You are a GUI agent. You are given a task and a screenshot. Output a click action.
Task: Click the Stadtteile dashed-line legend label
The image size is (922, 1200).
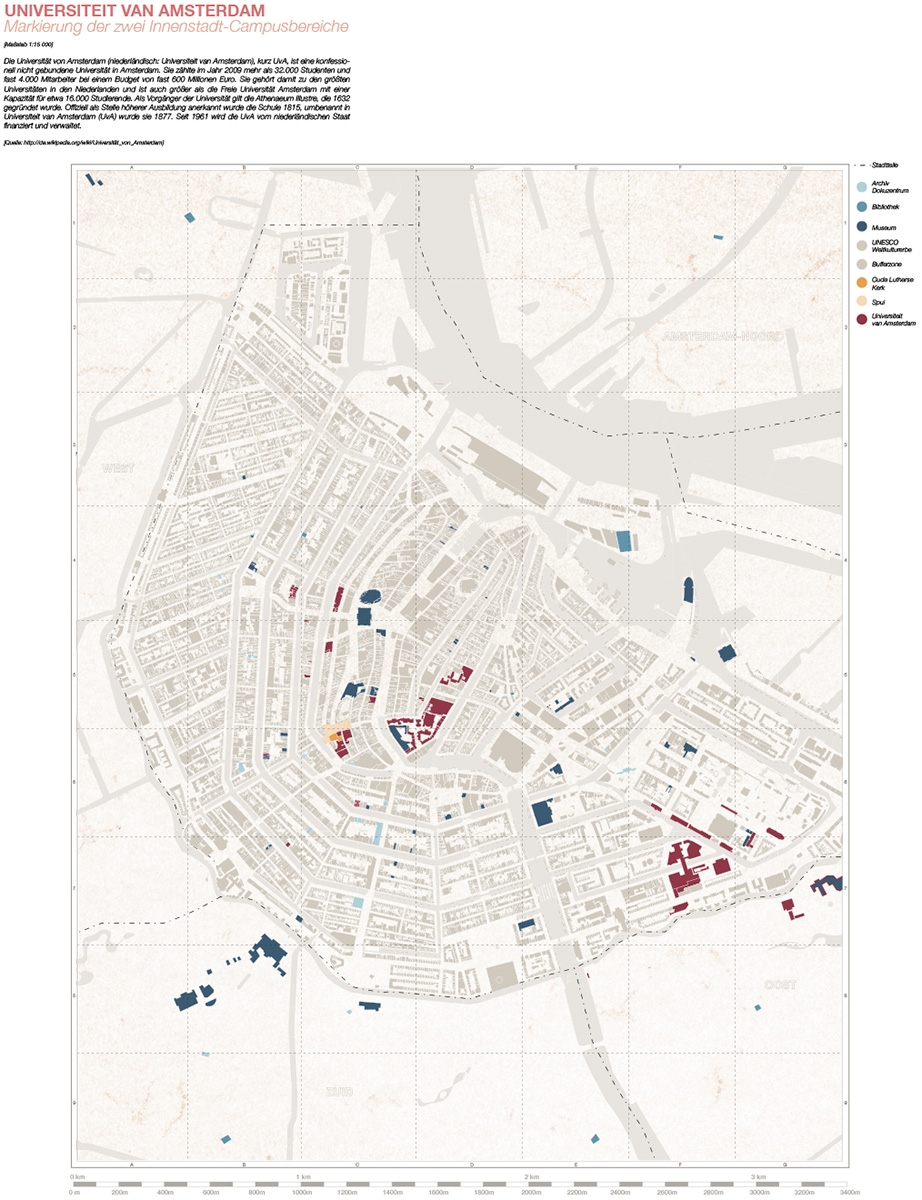coord(884,165)
